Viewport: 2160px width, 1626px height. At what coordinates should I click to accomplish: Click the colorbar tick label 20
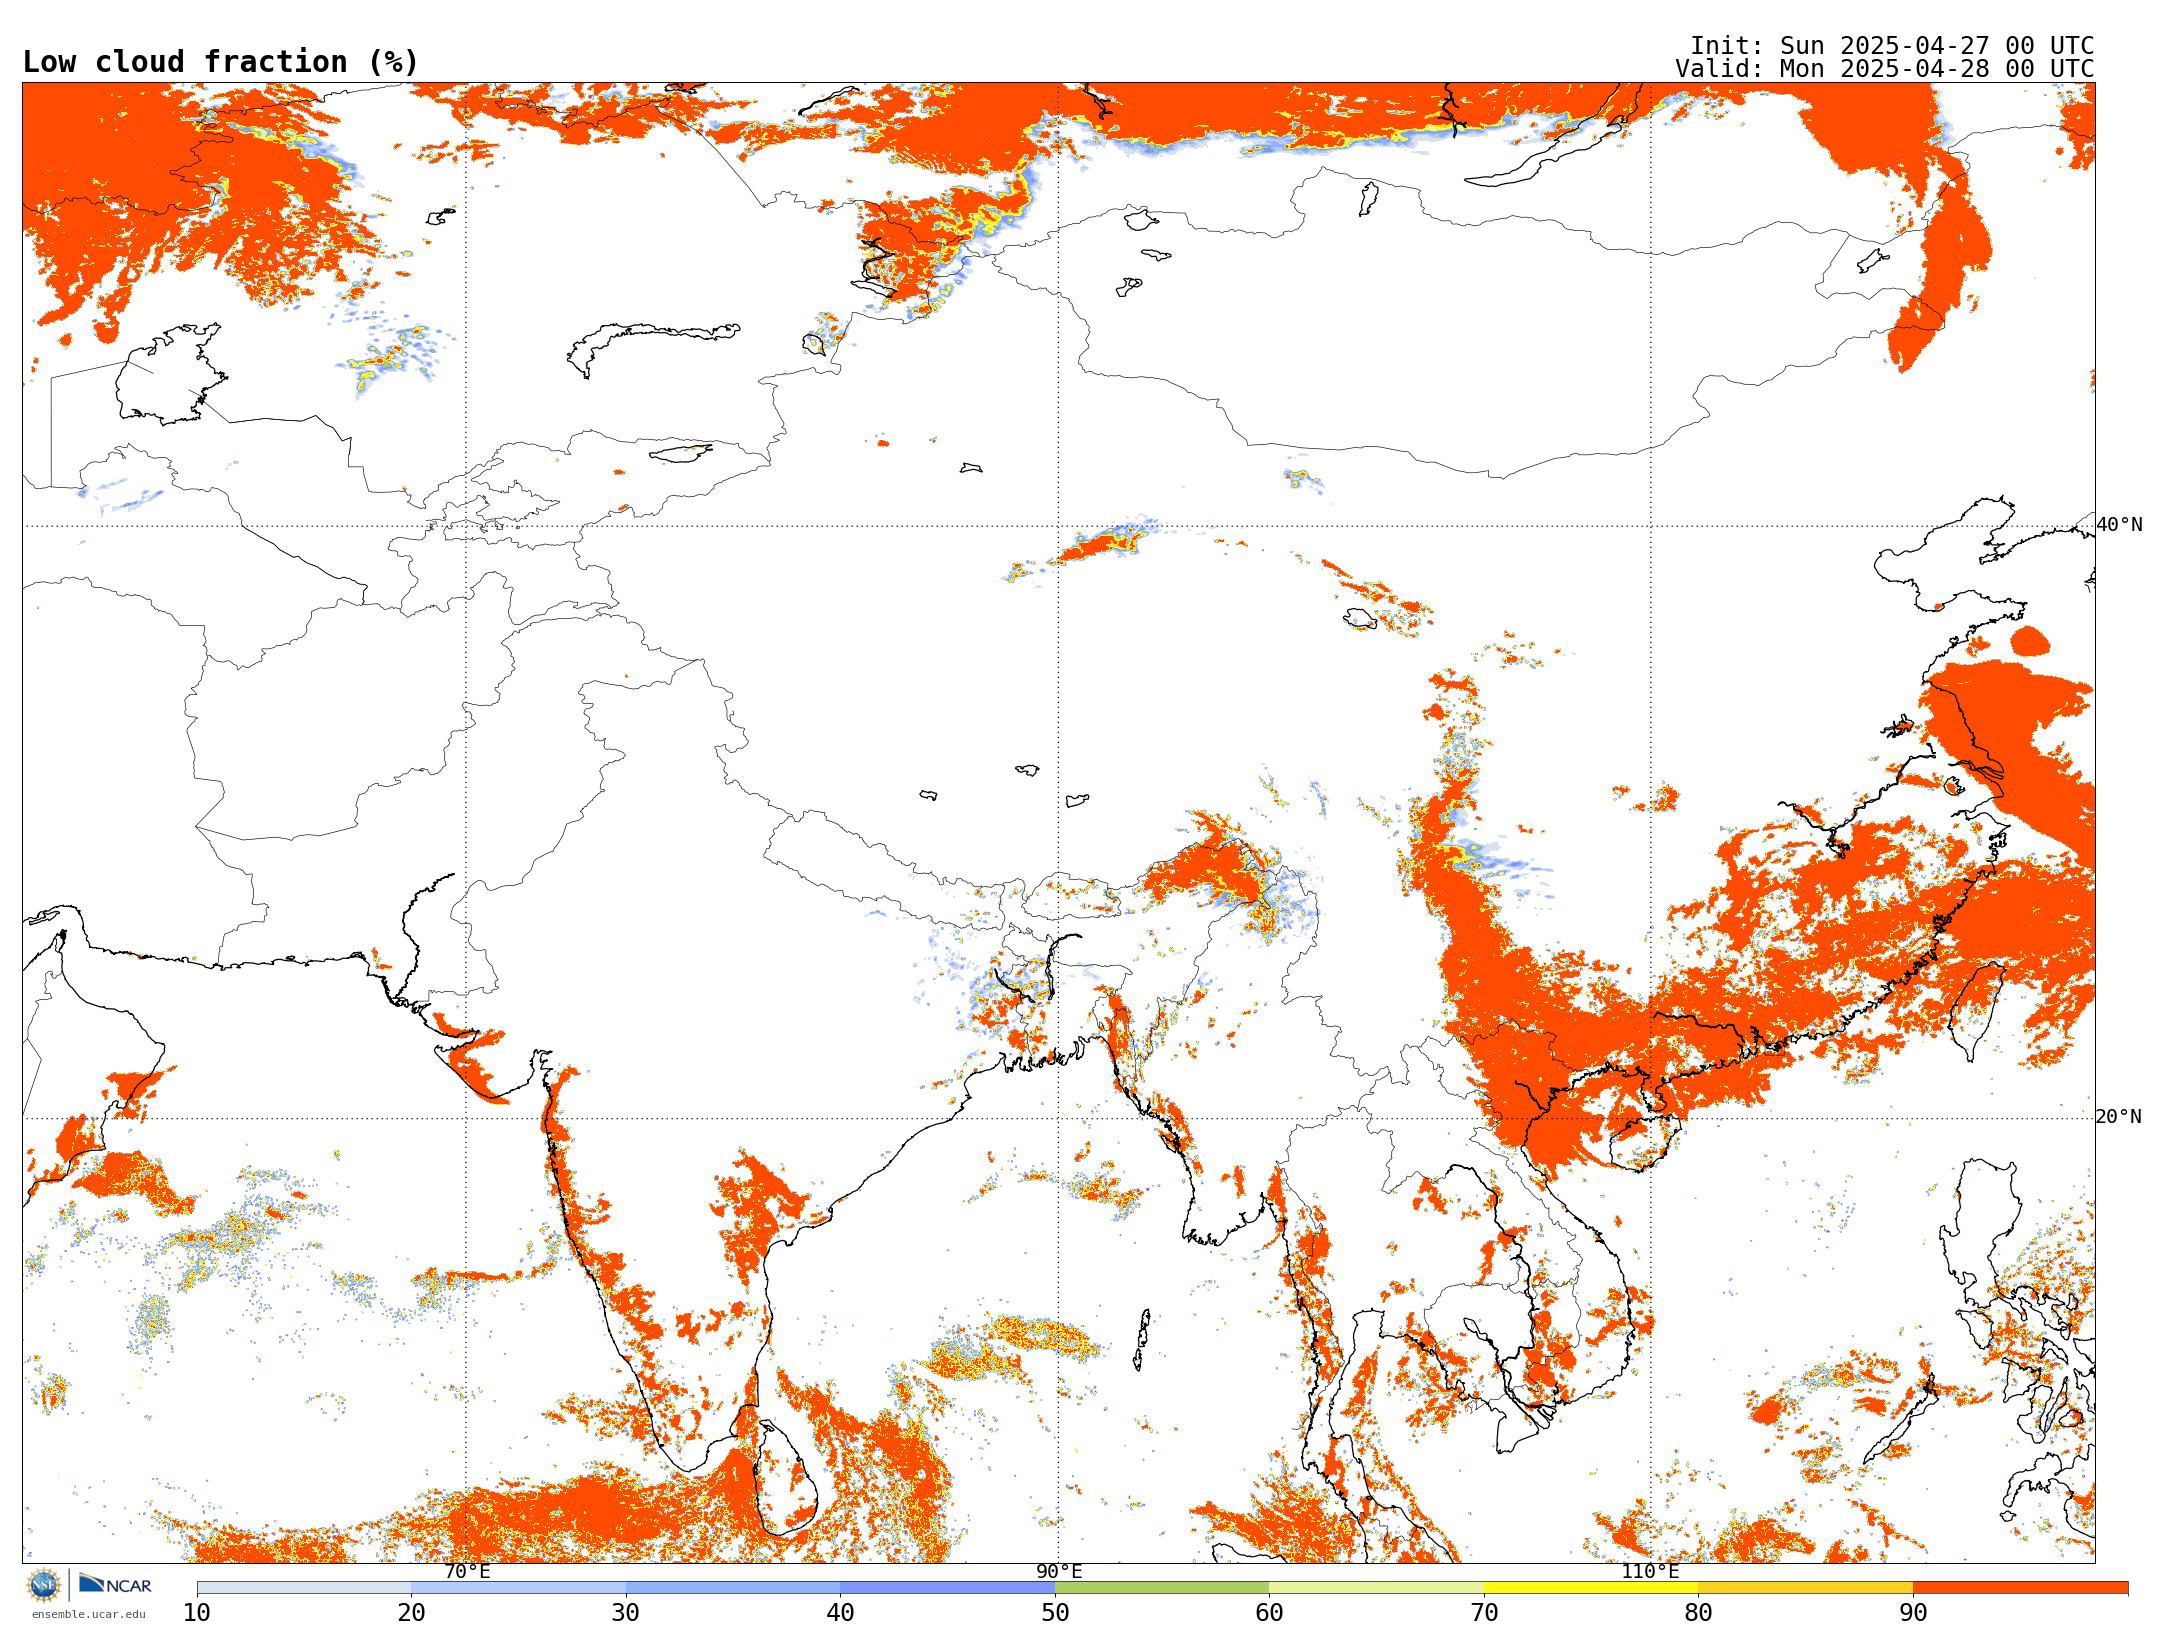[x=411, y=1613]
